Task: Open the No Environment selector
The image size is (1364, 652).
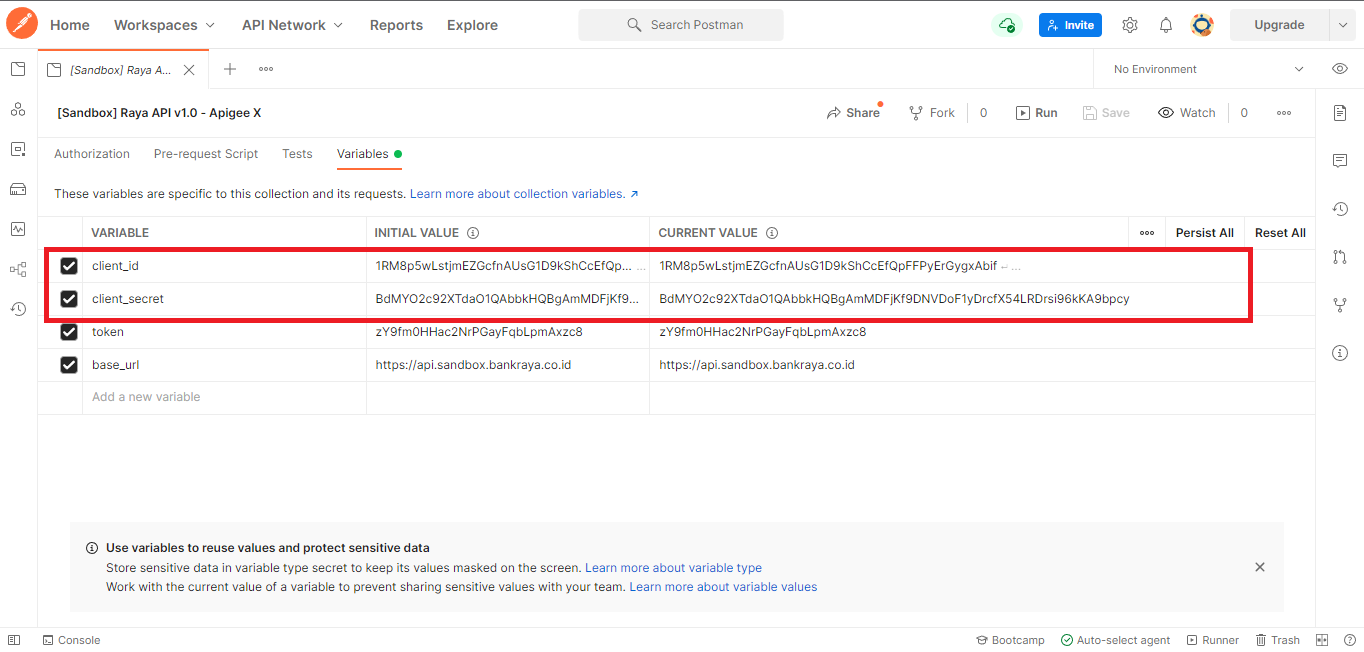Action: tap(1208, 69)
